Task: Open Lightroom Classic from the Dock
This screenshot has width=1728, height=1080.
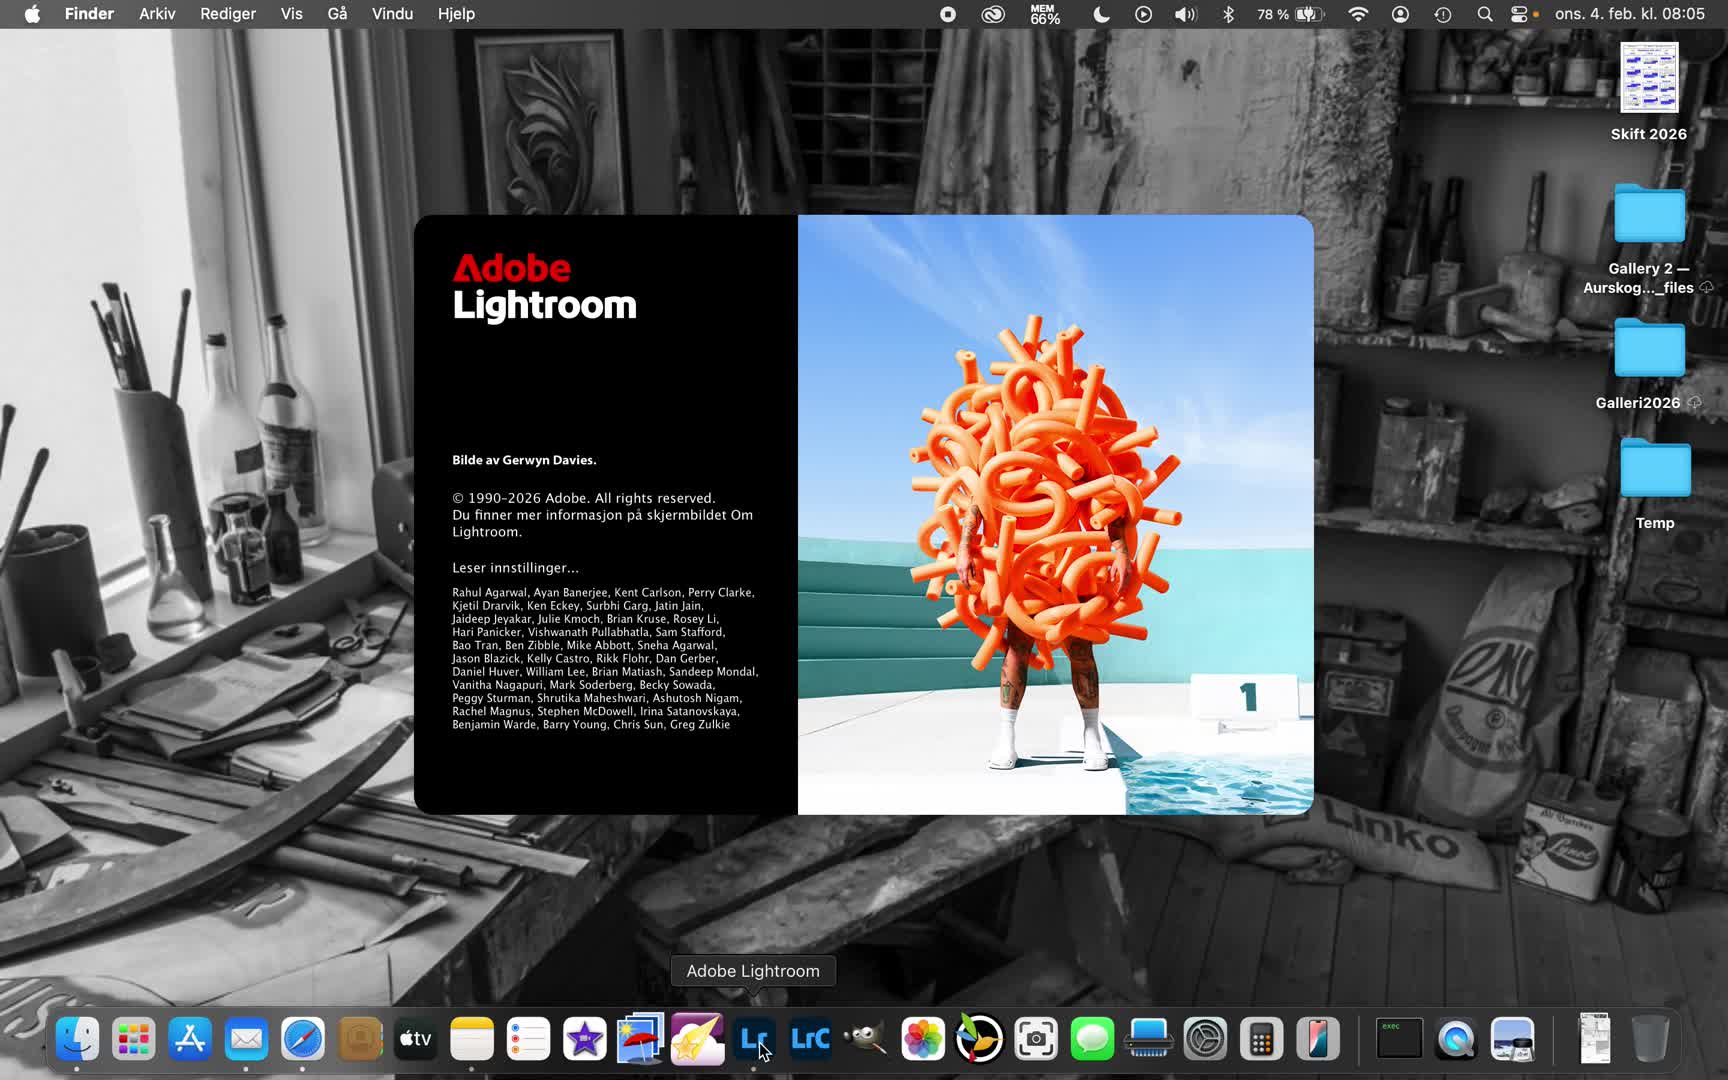Action: pos(809,1040)
